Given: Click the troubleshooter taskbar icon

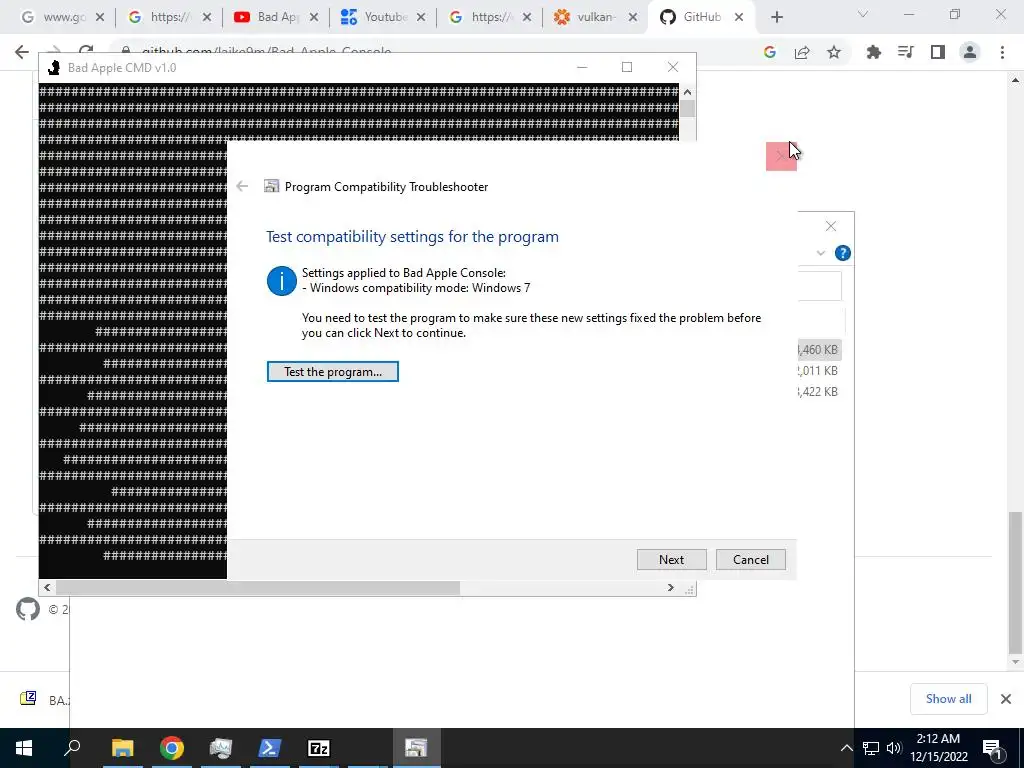Looking at the screenshot, I should pyautogui.click(x=416, y=748).
